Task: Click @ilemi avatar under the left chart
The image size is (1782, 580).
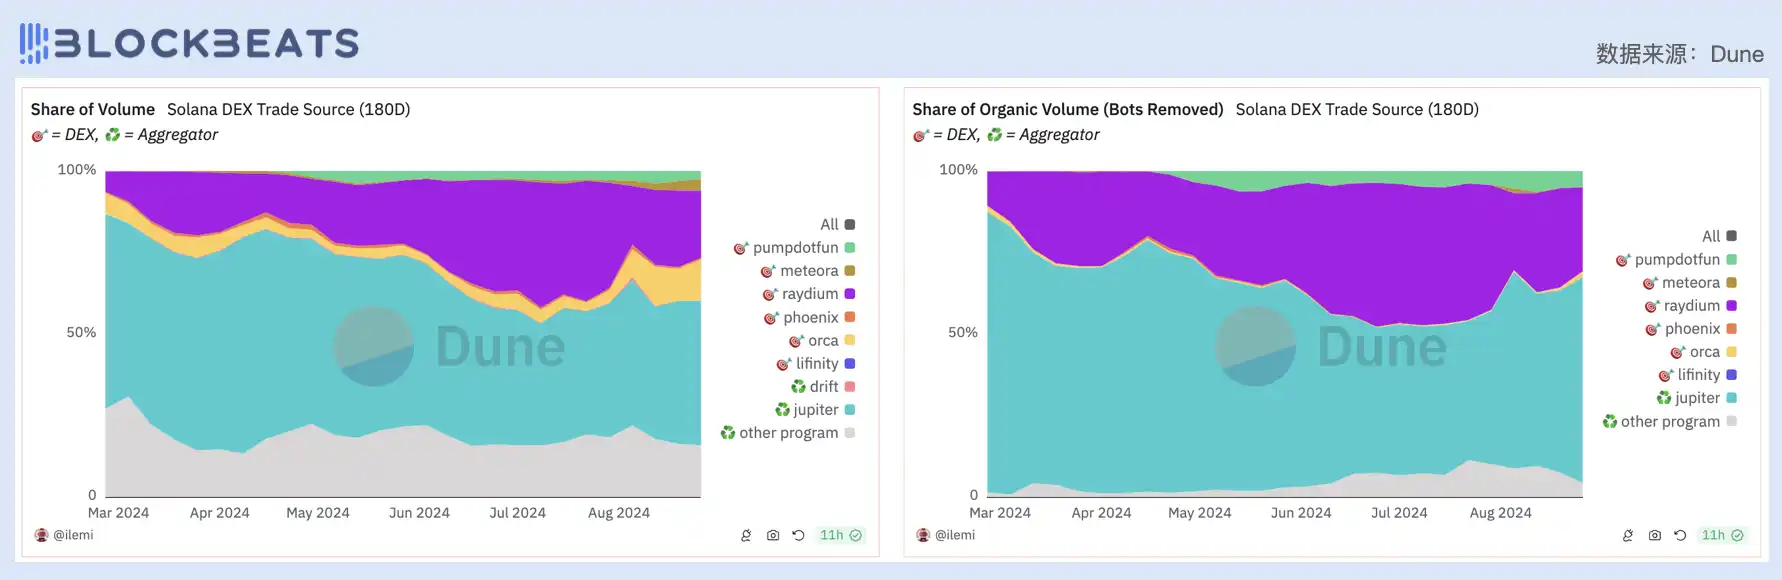Action: [41, 536]
